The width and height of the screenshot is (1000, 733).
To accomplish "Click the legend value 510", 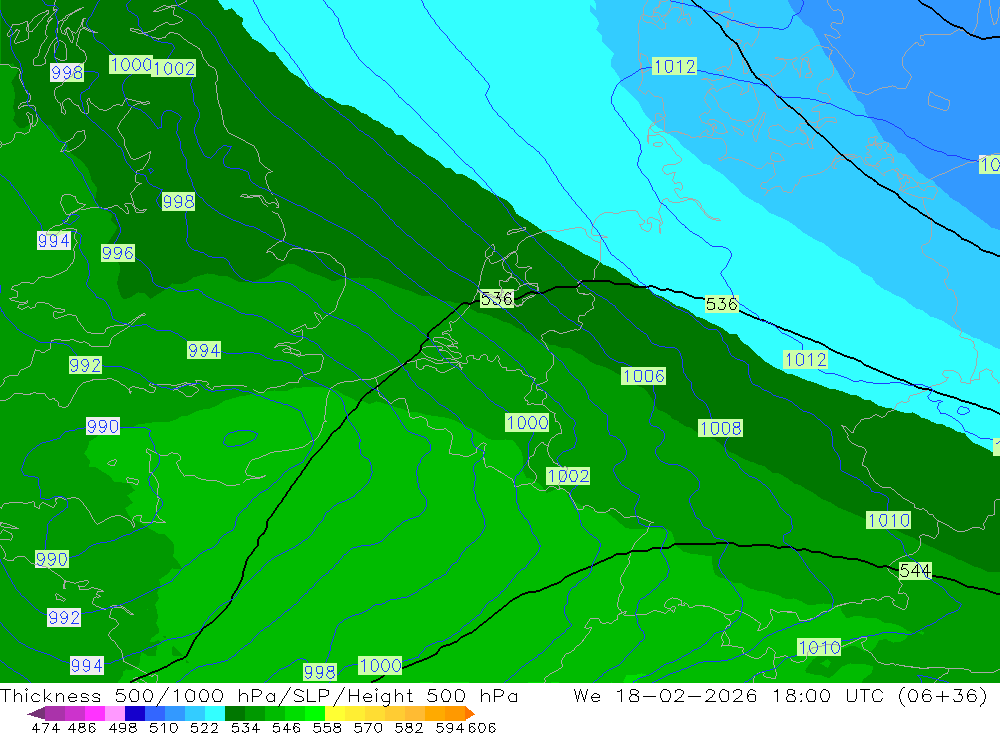I will pos(164,728).
